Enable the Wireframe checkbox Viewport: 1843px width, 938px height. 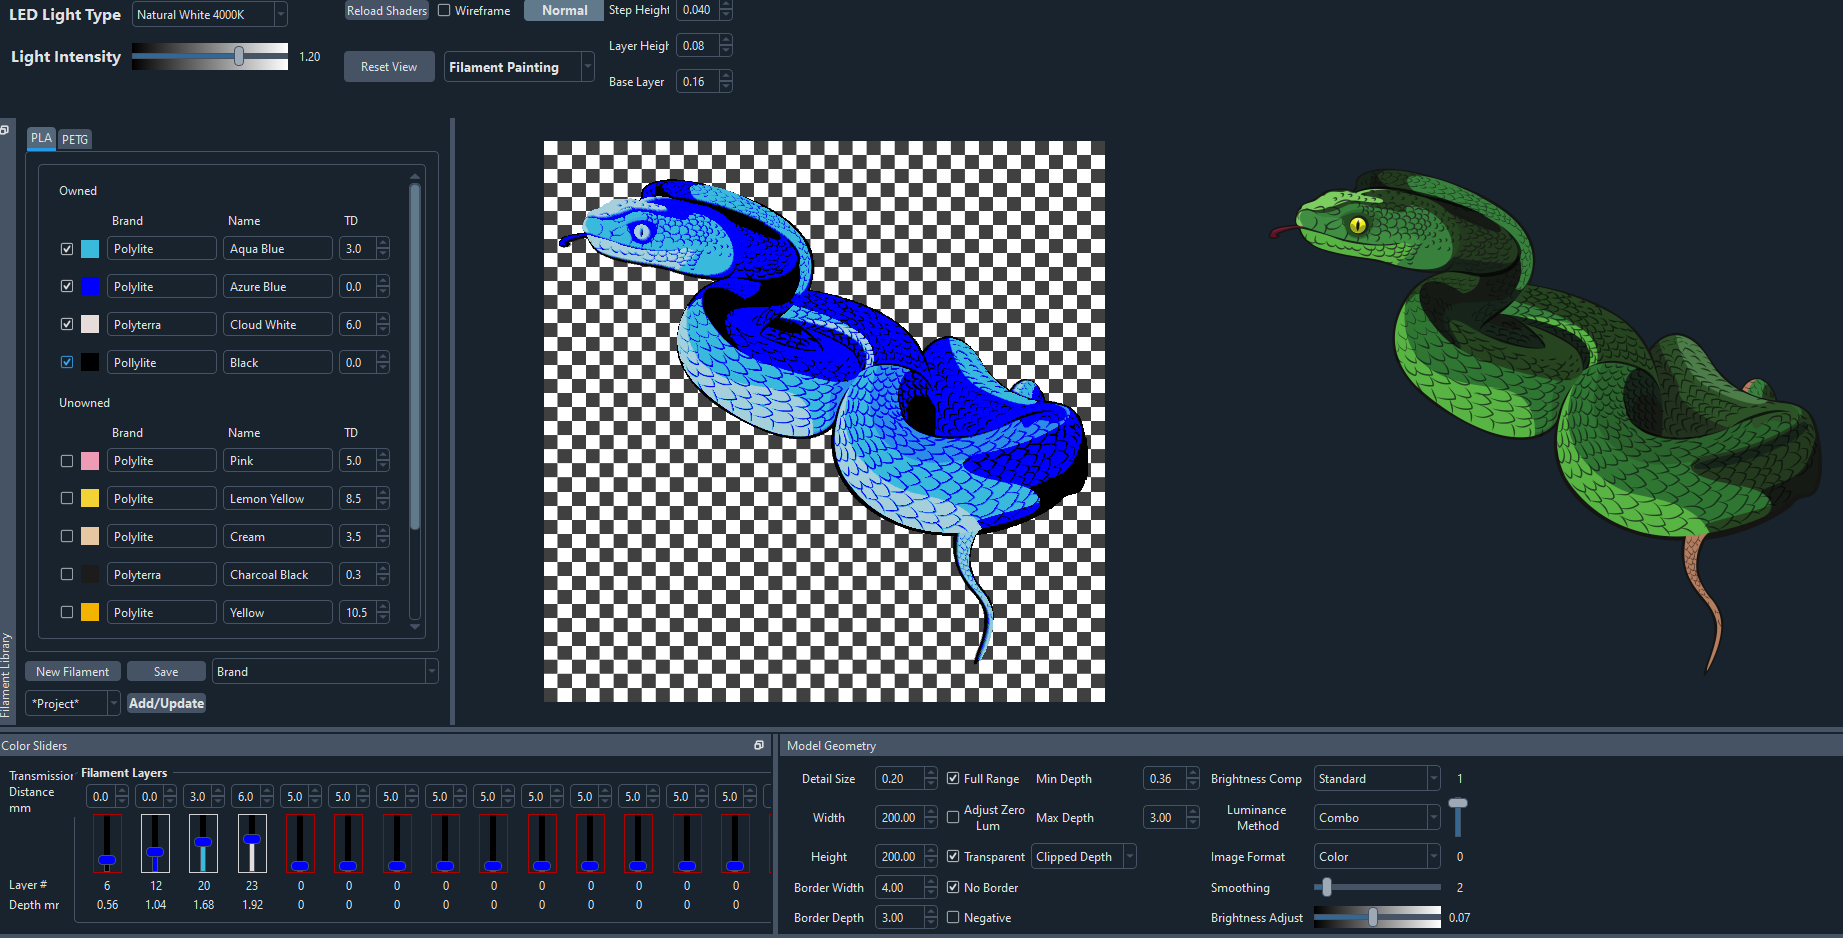point(443,10)
